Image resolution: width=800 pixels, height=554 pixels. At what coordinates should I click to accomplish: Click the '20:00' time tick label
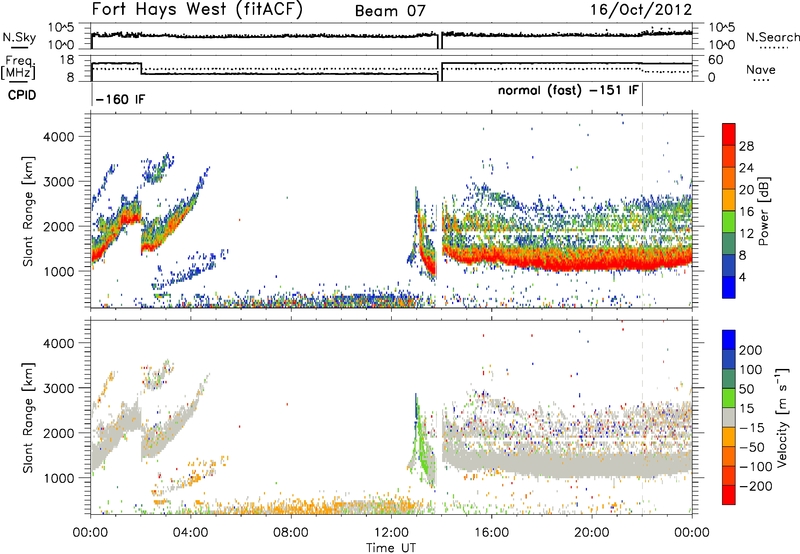click(591, 533)
